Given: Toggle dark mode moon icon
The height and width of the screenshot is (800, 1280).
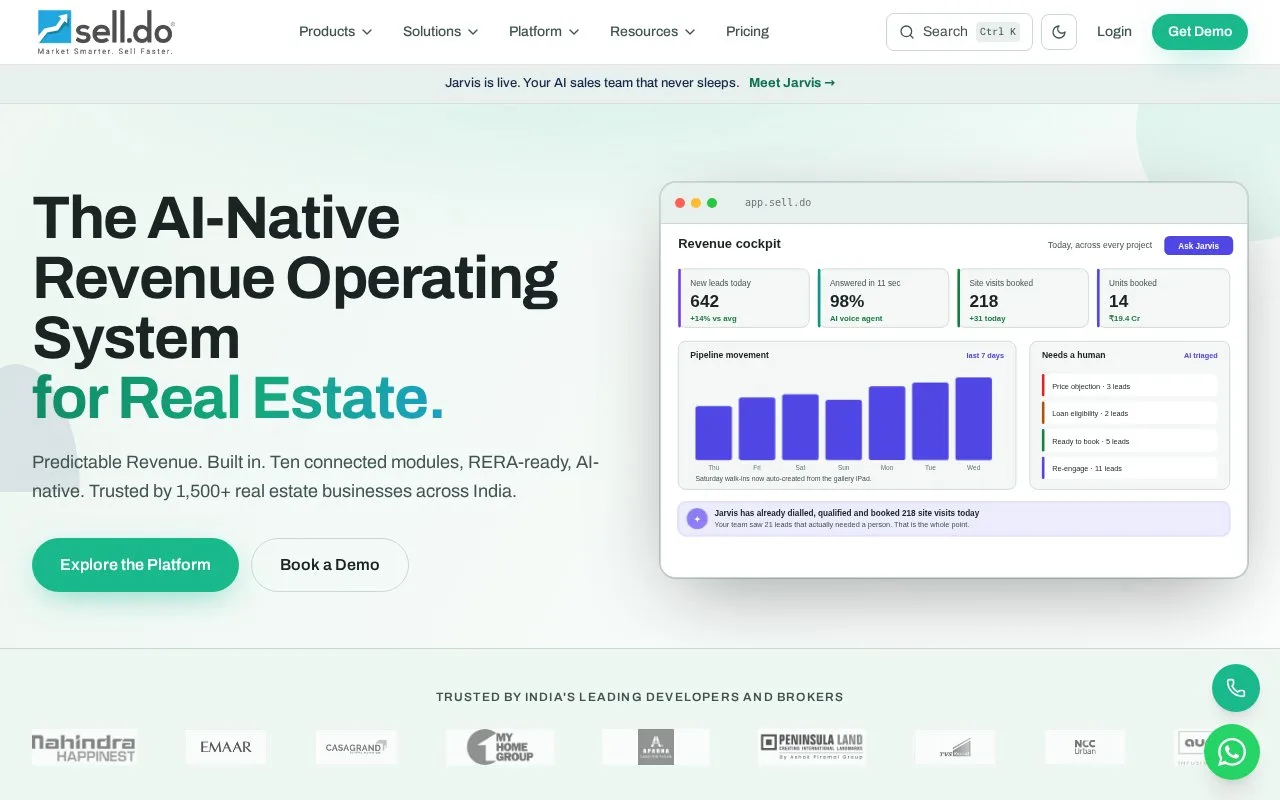Looking at the screenshot, I should click(1059, 32).
